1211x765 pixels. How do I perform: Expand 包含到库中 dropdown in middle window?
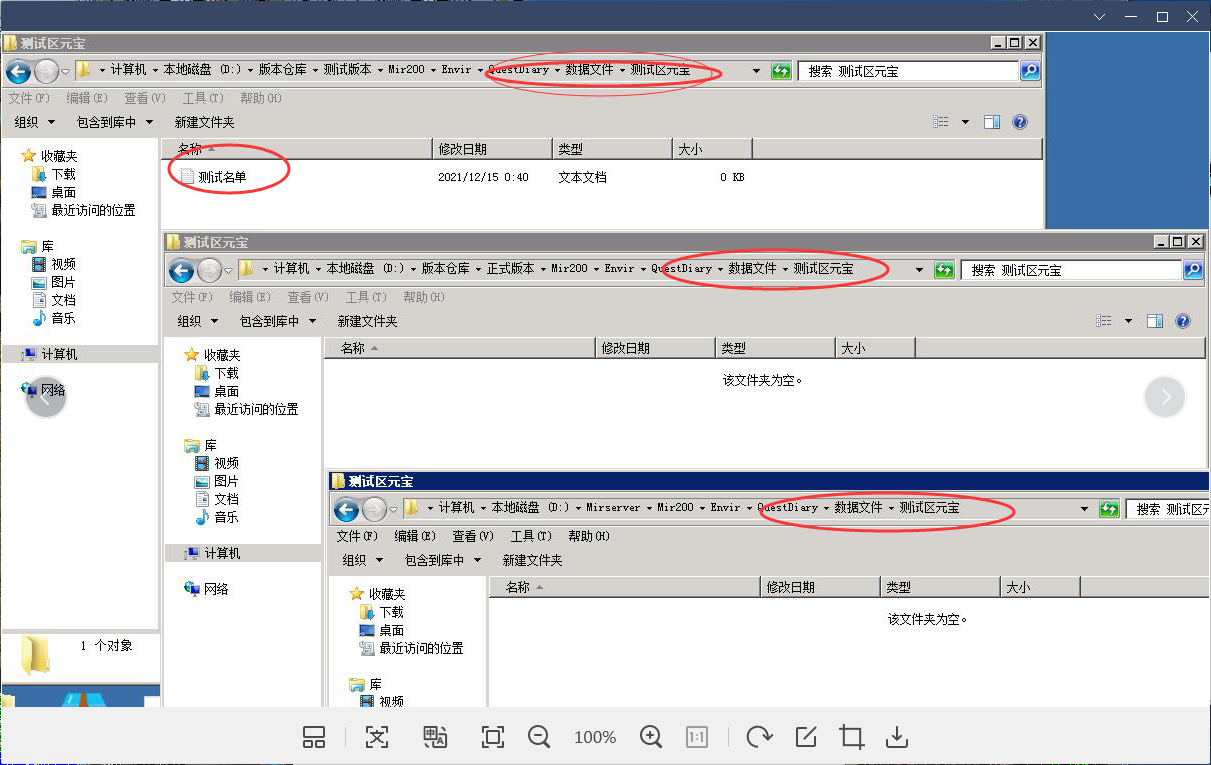click(277, 321)
